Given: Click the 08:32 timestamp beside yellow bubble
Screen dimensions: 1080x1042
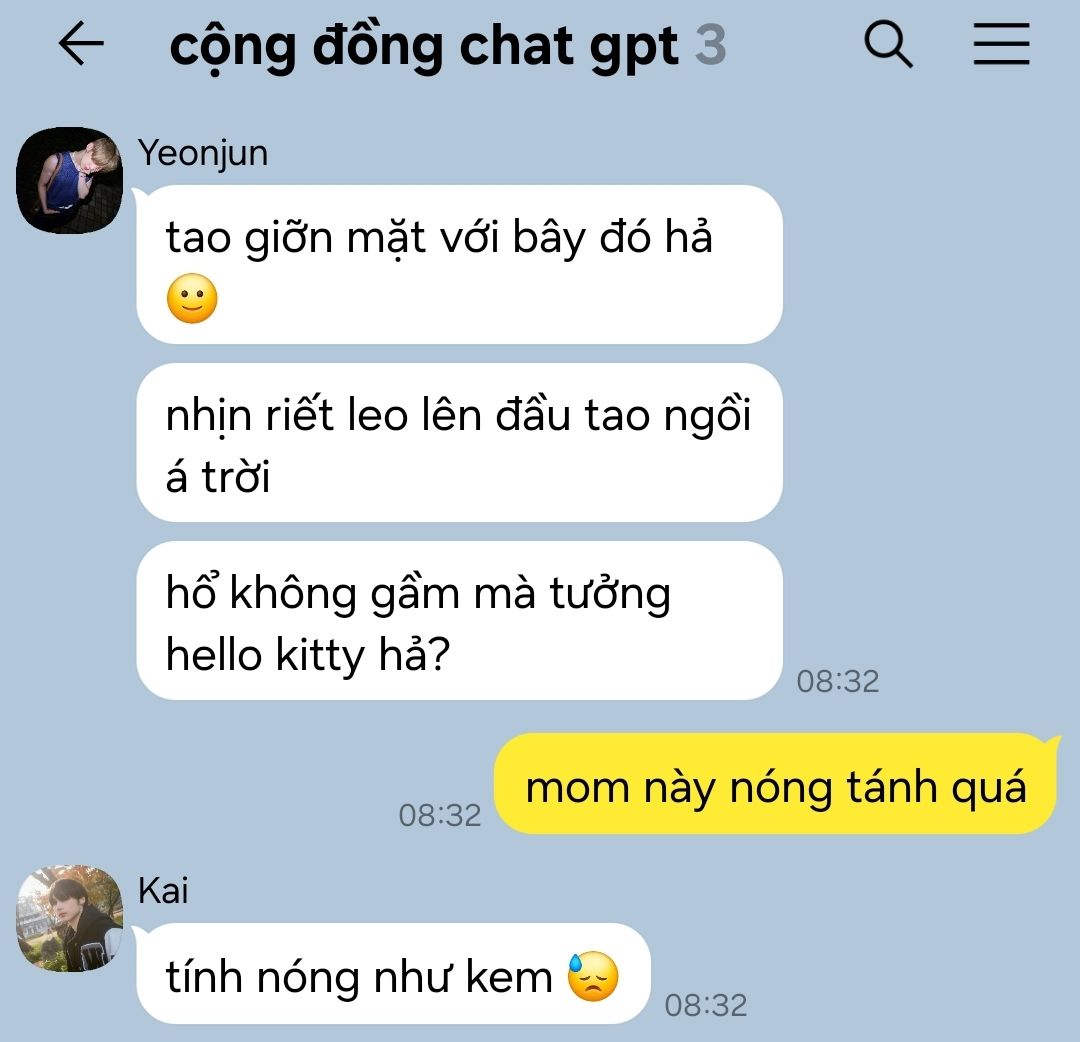Looking at the screenshot, I should pyautogui.click(x=439, y=815).
